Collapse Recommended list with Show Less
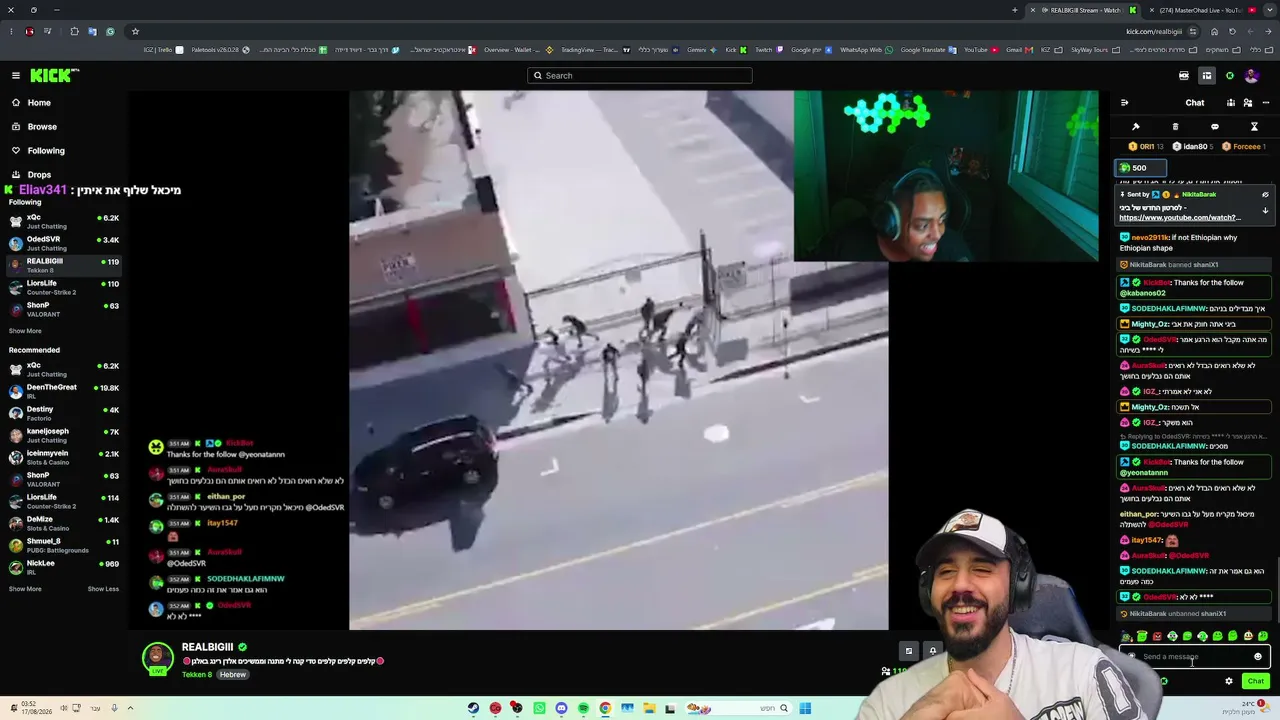This screenshot has width=1280, height=720. click(103, 589)
